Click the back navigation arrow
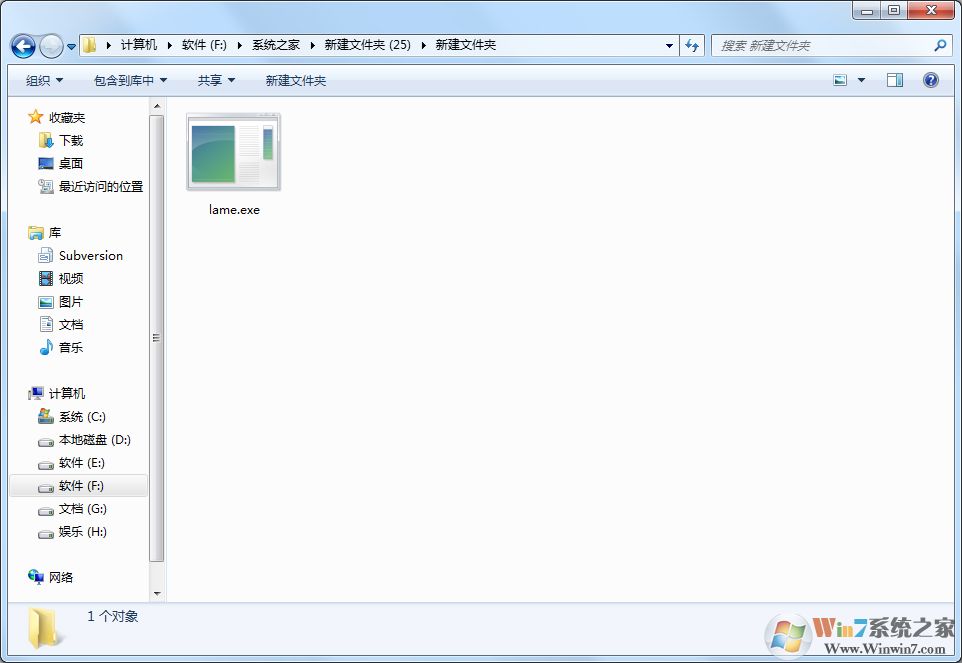The image size is (962, 663). tap(22, 44)
